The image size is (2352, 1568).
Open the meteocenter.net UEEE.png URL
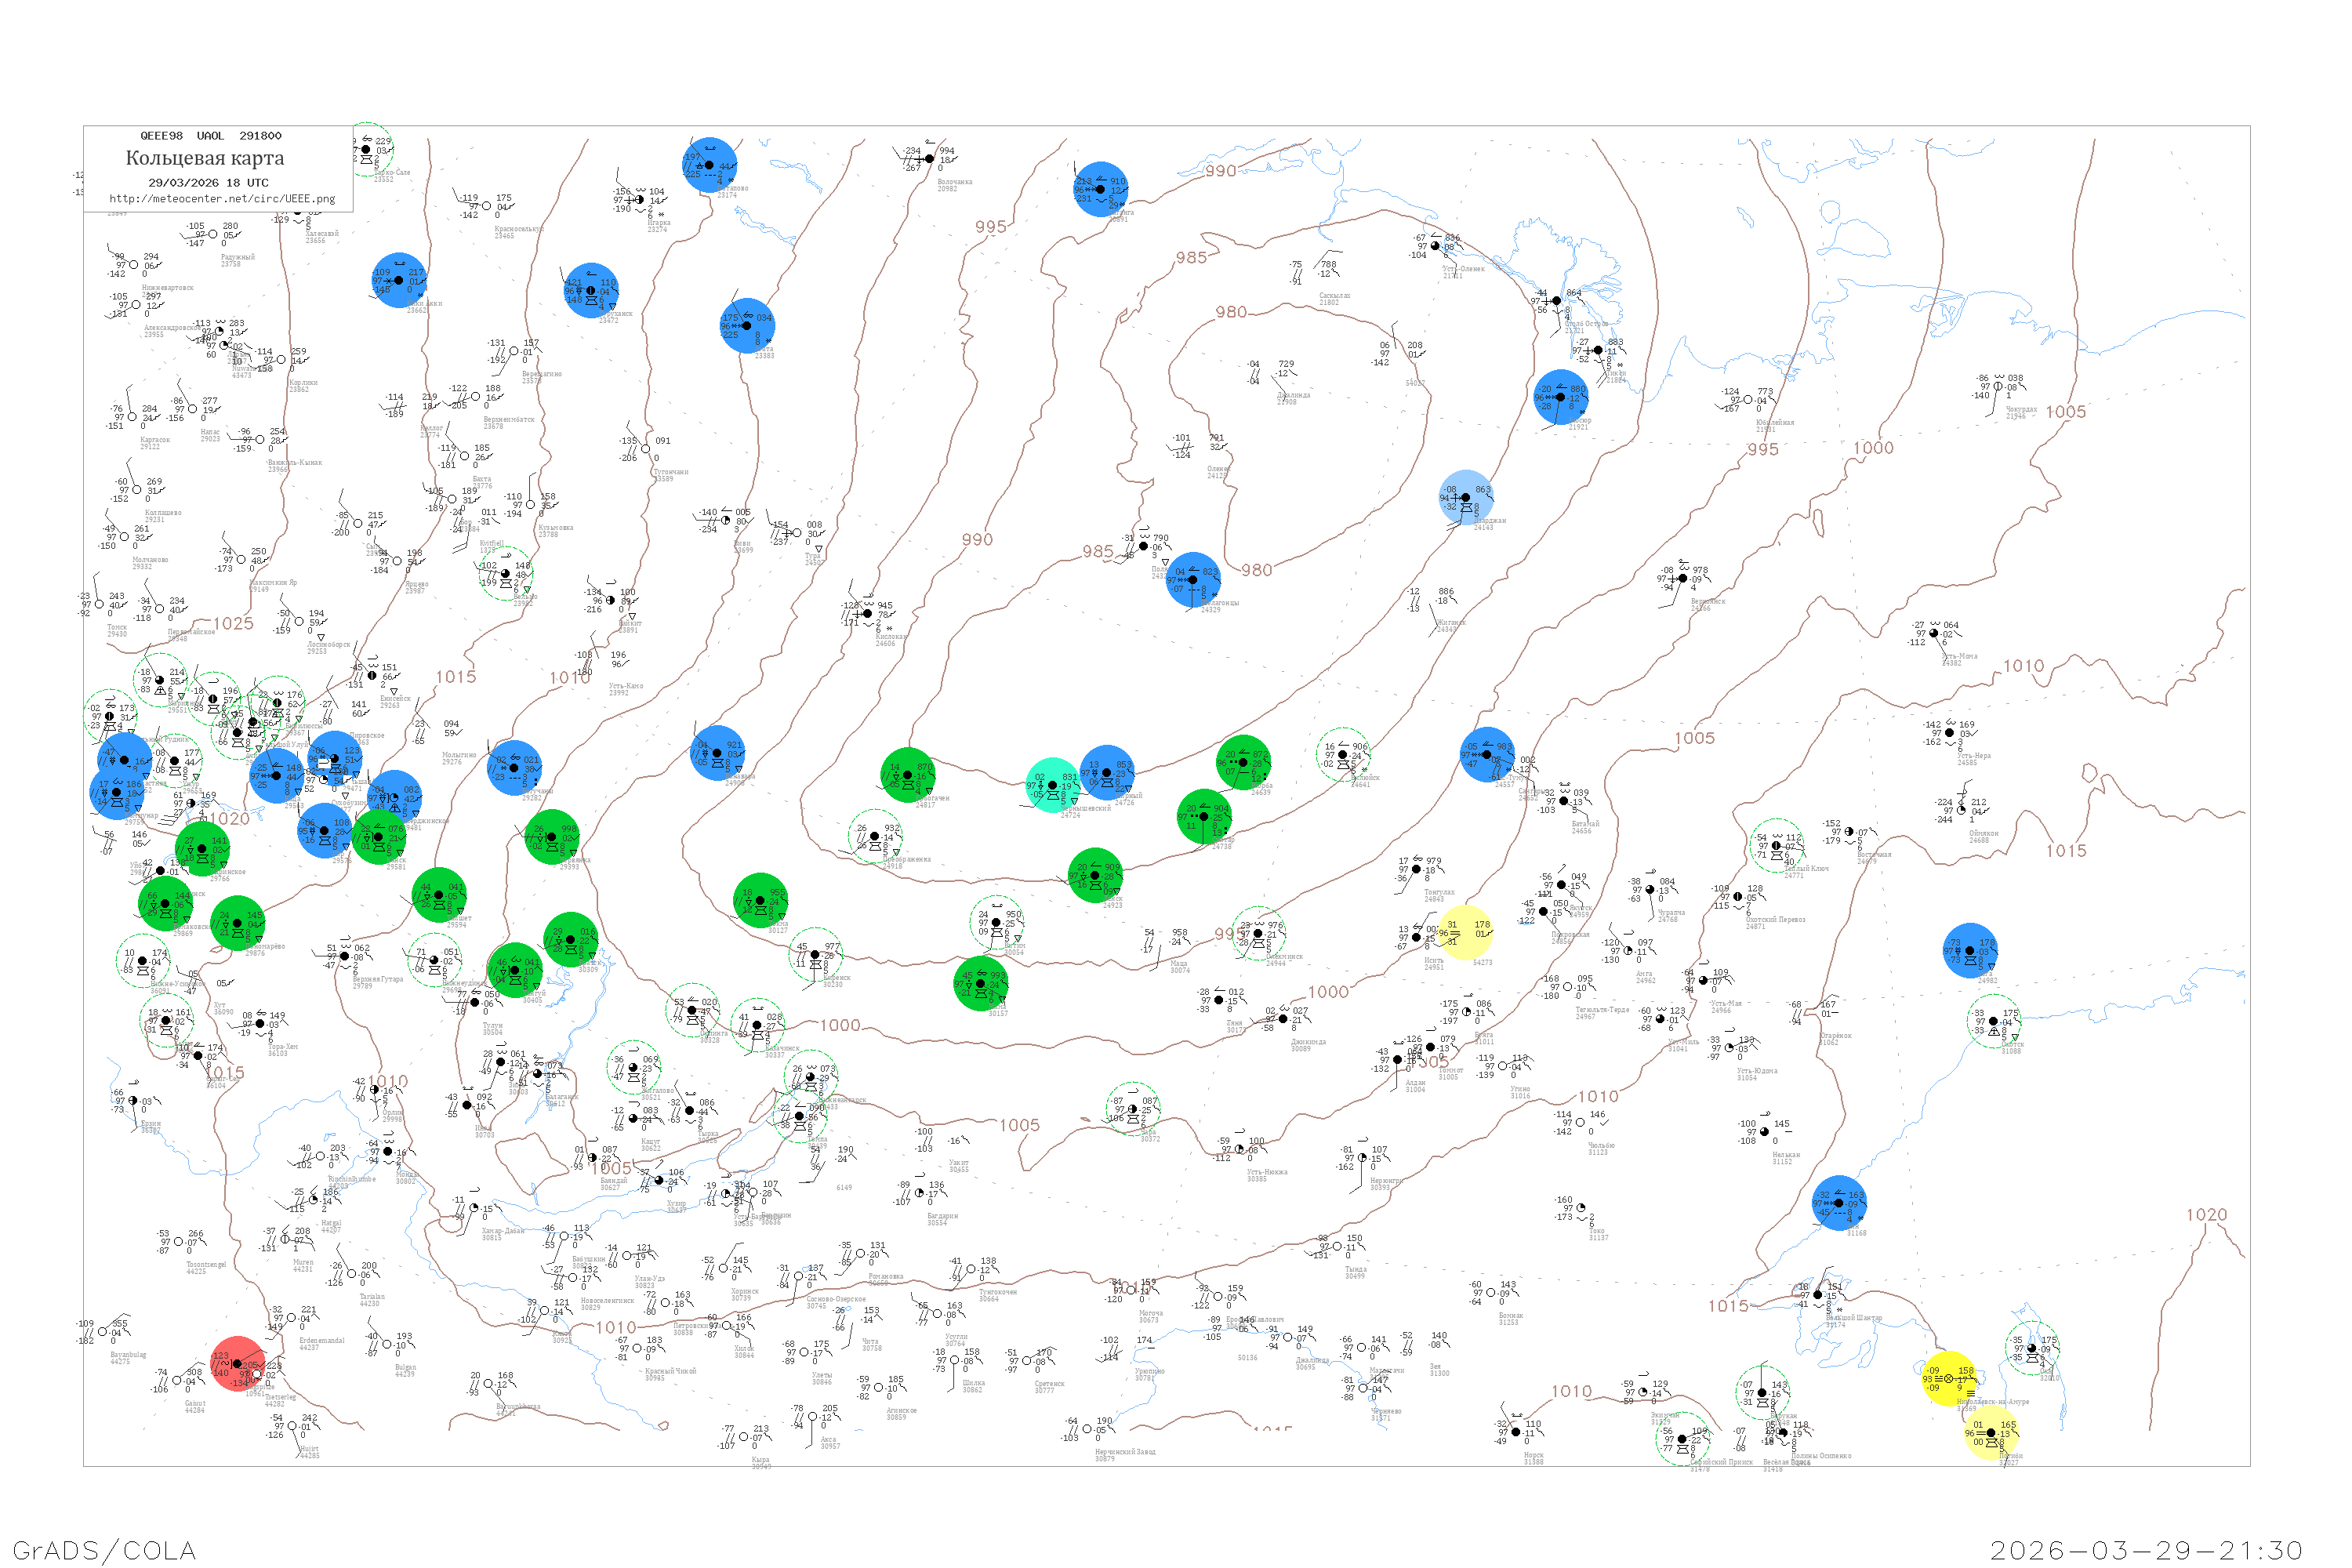tap(222, 199)
